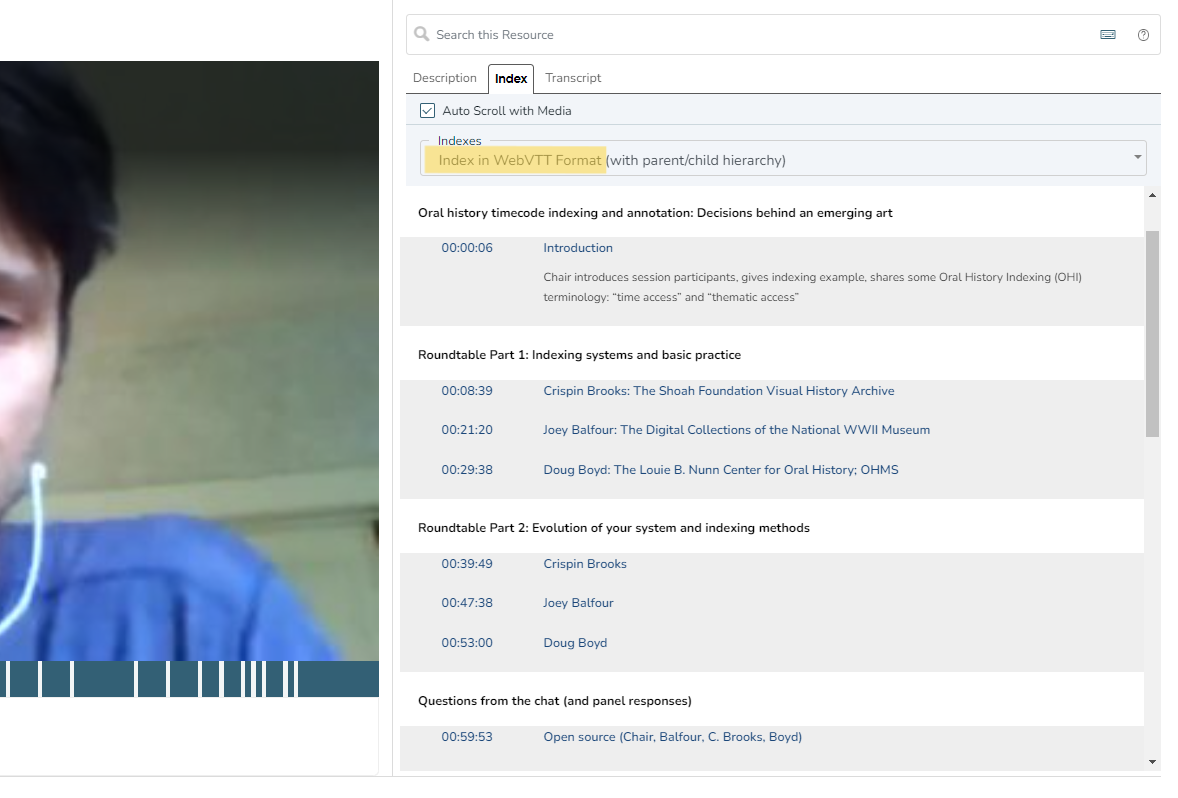This screenshot has width=1178, height=798.
Task: Open Joey Balfour segment at 00:47:38
Action: pyautogui.click(x=578, y=603)
